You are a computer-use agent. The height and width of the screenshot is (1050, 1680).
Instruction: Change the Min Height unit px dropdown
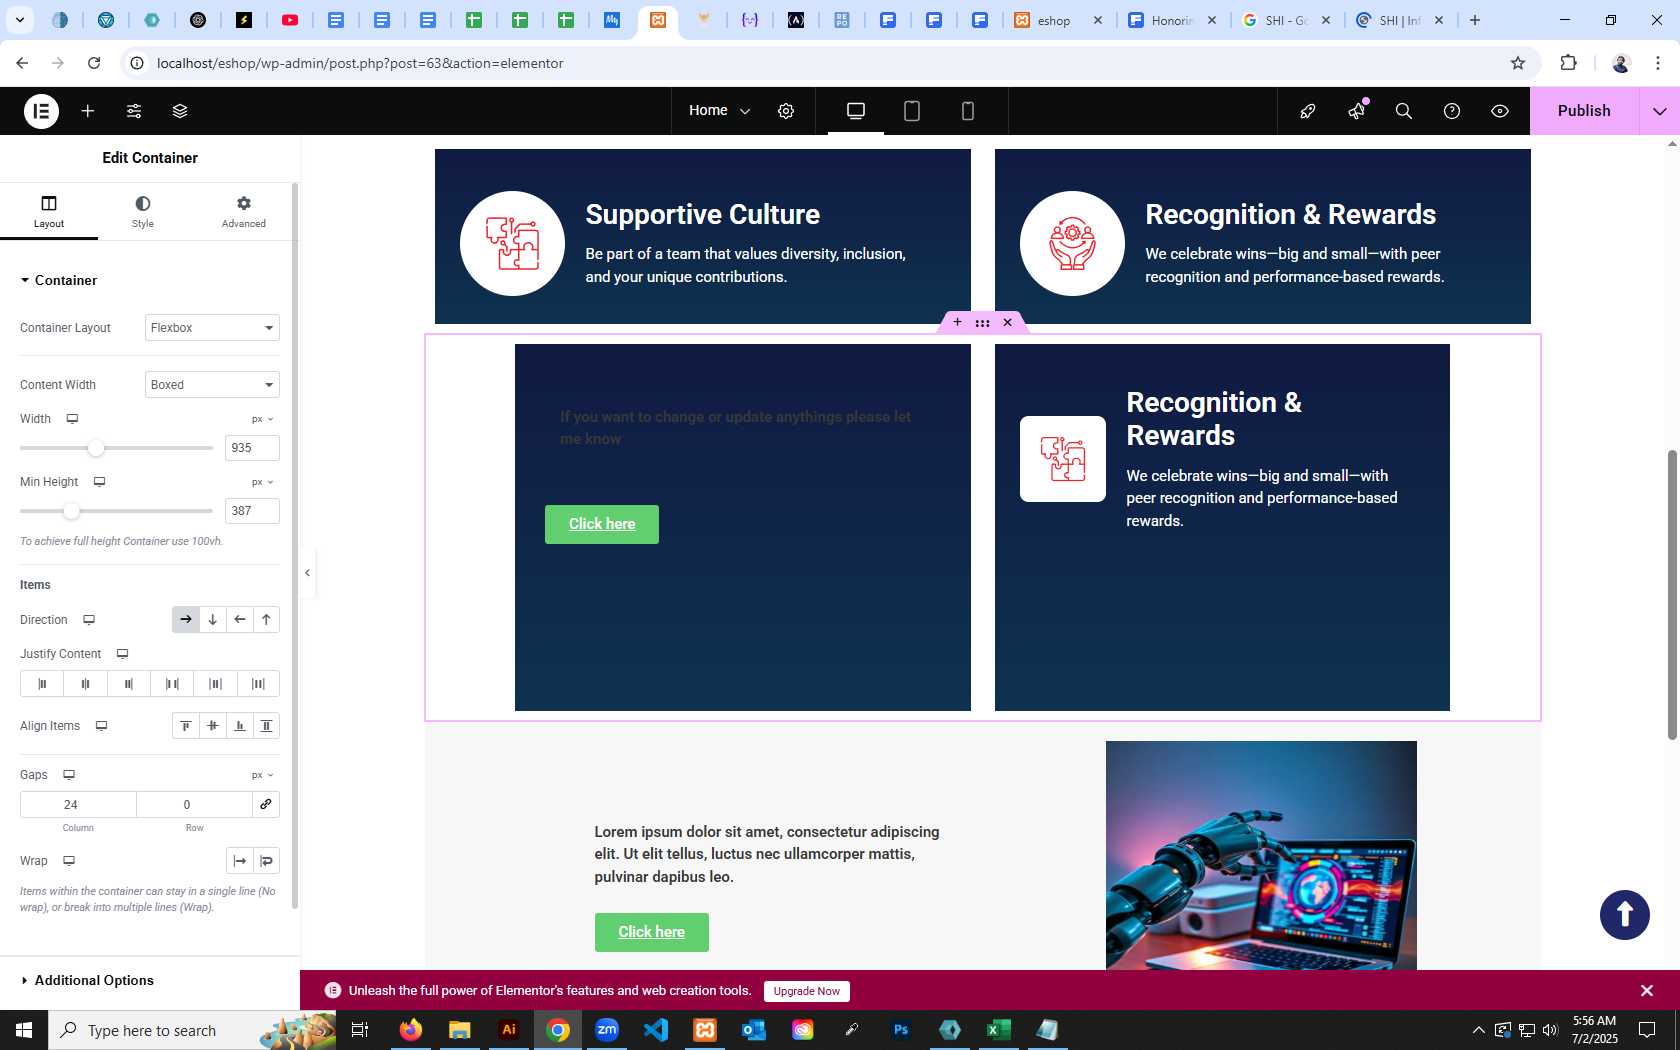coord(263,482)
